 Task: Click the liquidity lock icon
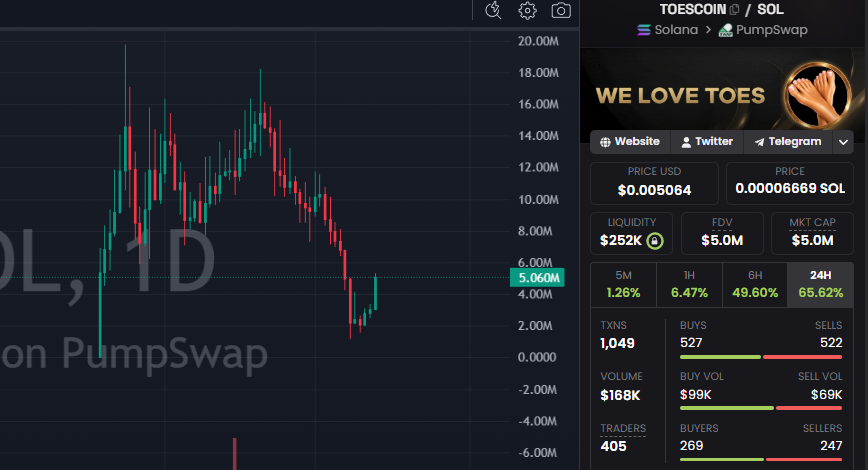pos(655,241)
